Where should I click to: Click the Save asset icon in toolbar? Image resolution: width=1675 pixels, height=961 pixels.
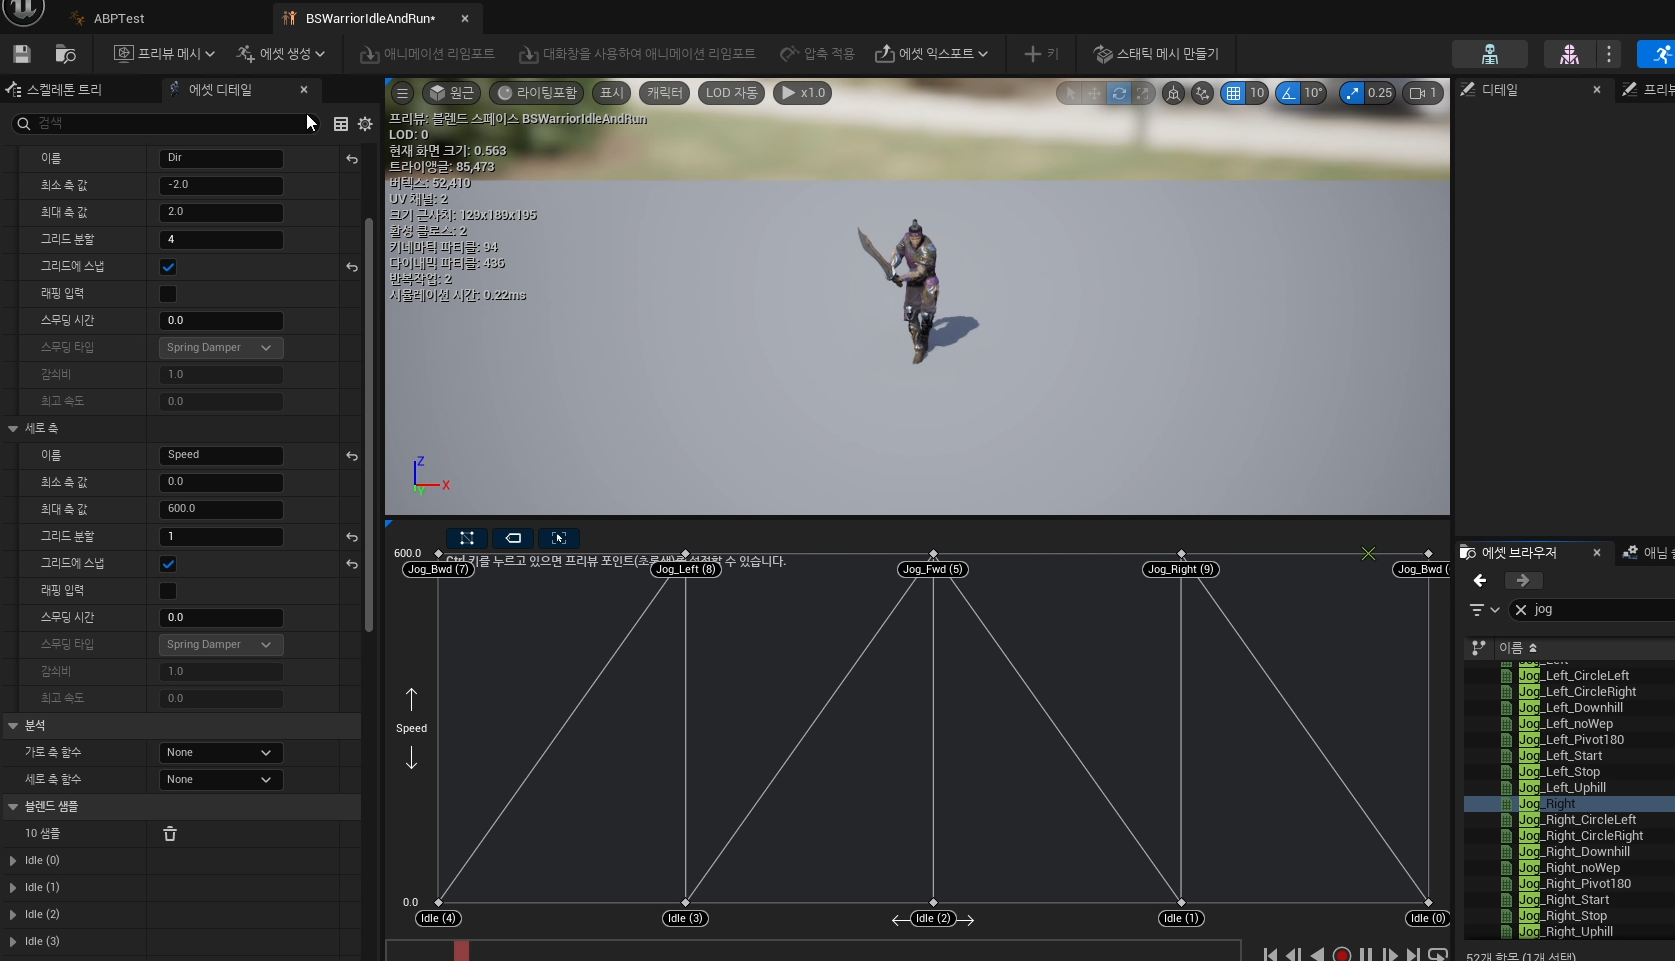pos(22,54)
